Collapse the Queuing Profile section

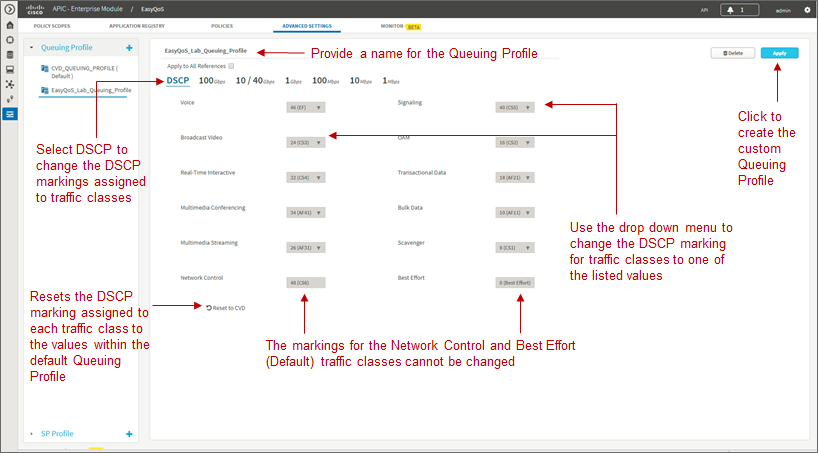[x=31, y=48]
